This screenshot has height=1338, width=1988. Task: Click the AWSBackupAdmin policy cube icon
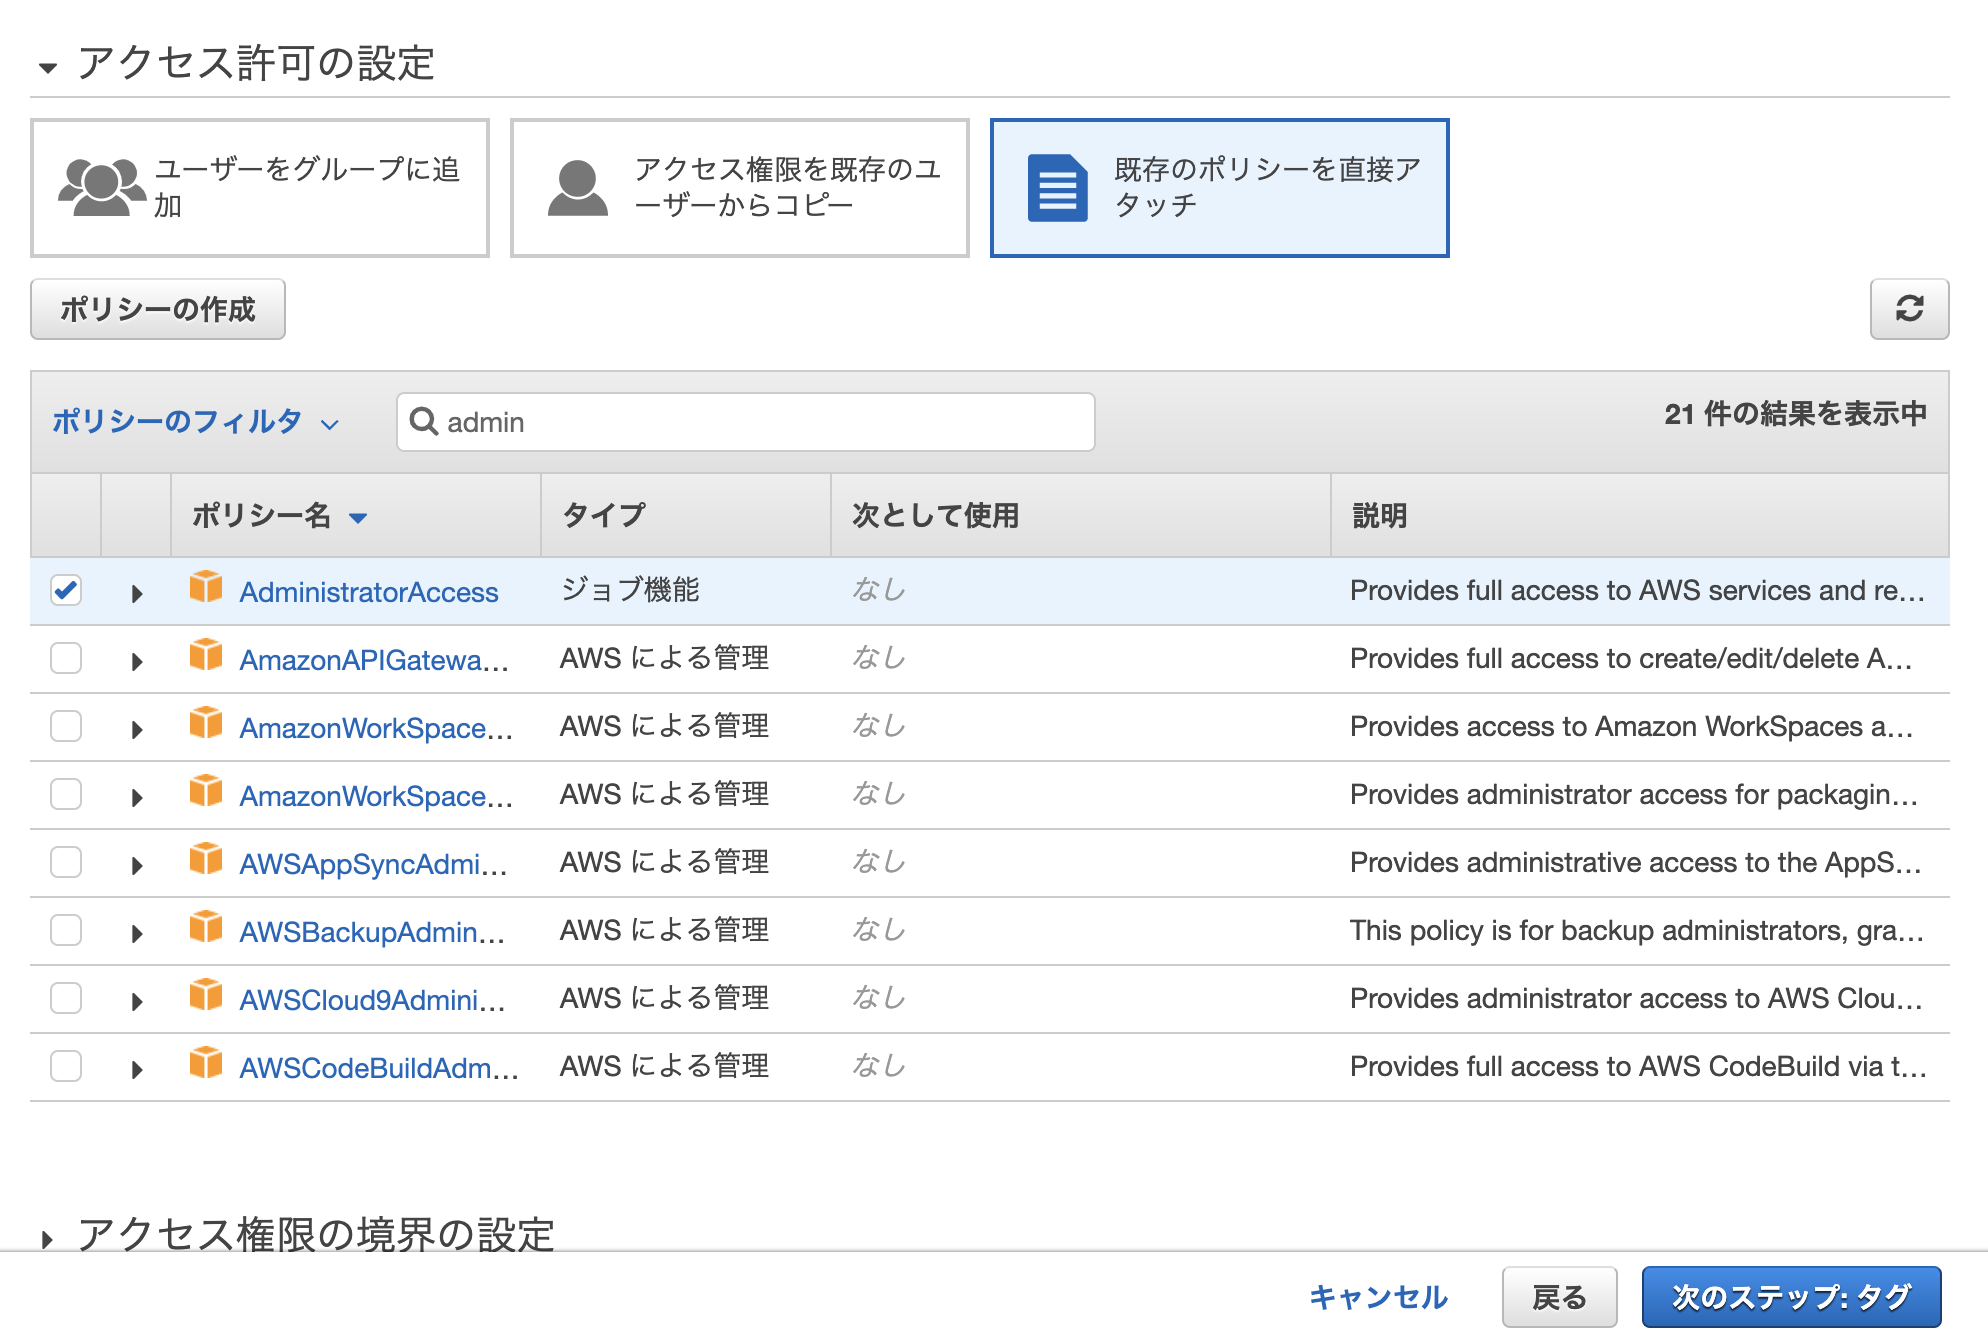(206, 929)
